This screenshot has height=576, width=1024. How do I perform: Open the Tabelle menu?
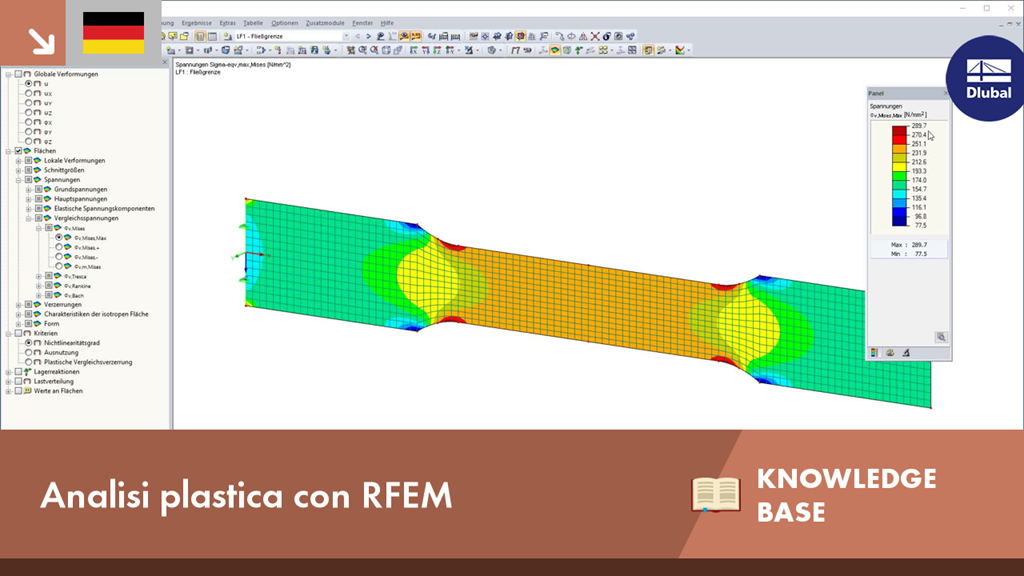coord(253,23)
